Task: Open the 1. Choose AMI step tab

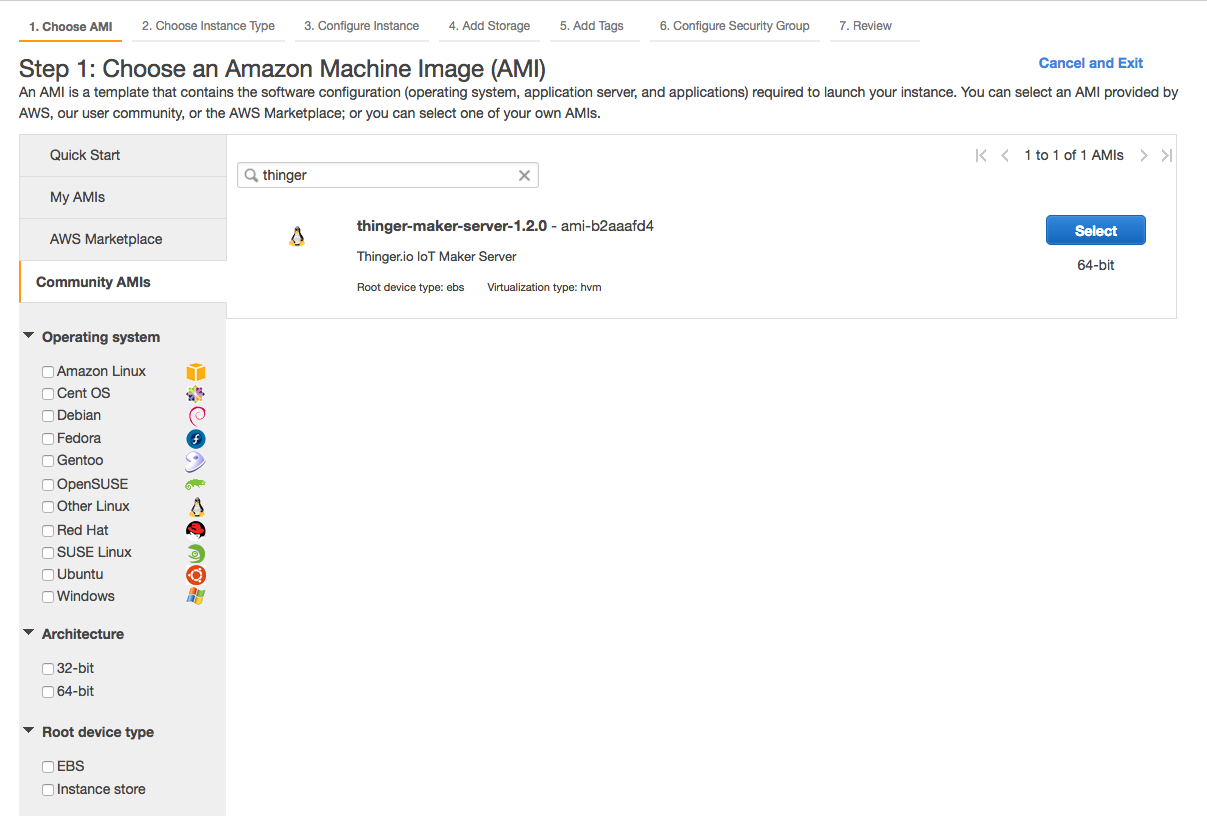Action: point(70,27)
